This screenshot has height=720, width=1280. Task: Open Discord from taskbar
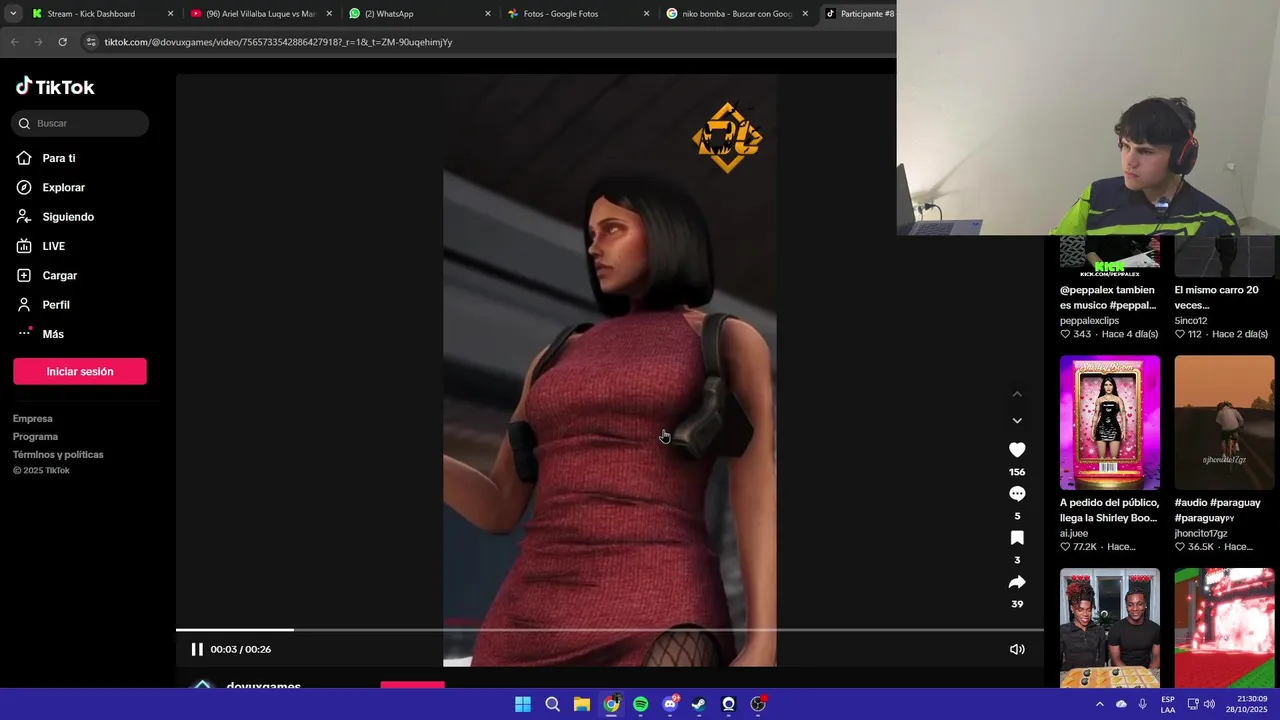pyautogui.click(x=670, y=704)
